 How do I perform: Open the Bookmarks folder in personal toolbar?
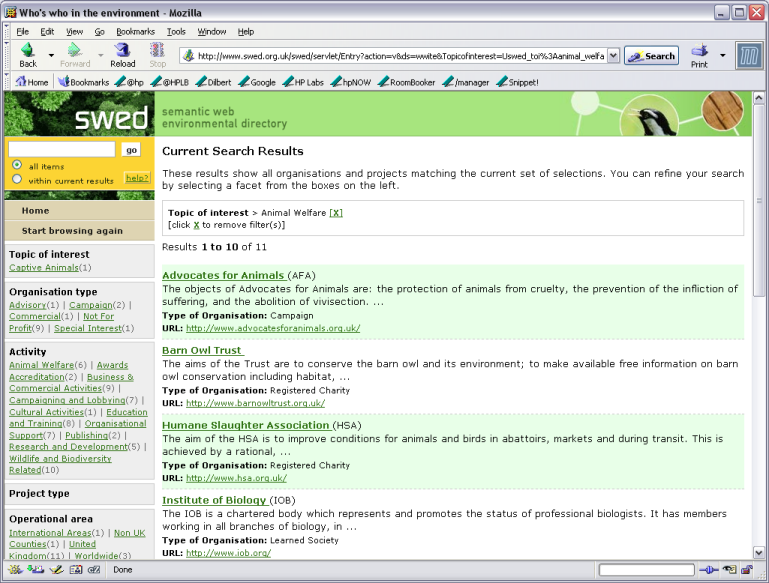(82, 82)
